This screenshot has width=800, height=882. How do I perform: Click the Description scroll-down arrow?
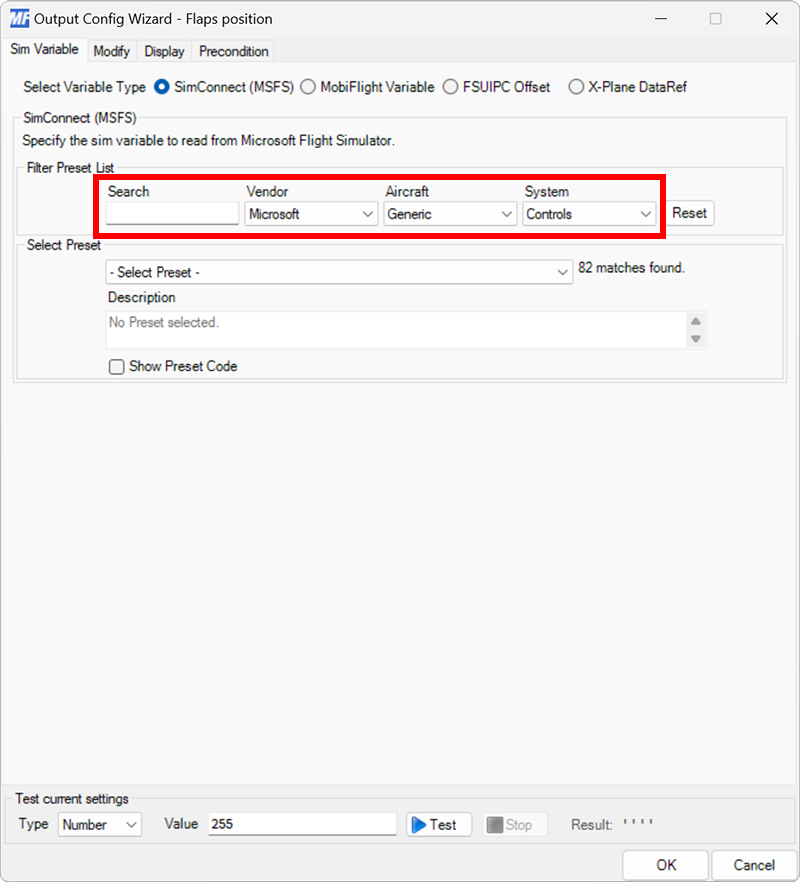[696, 340]
